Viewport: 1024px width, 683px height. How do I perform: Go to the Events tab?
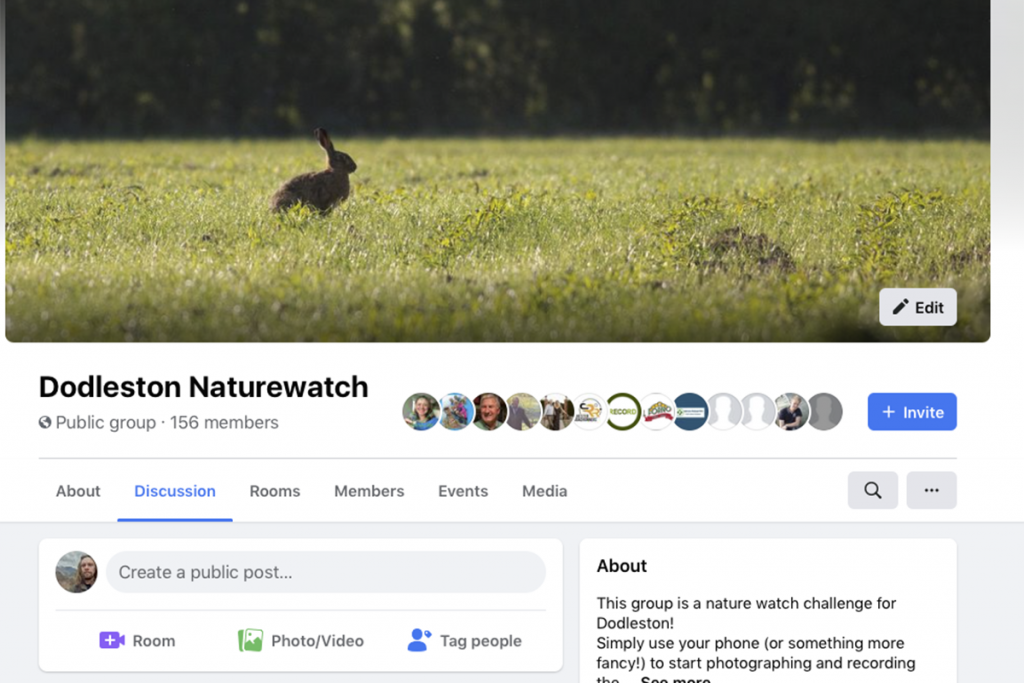[463, 491]
